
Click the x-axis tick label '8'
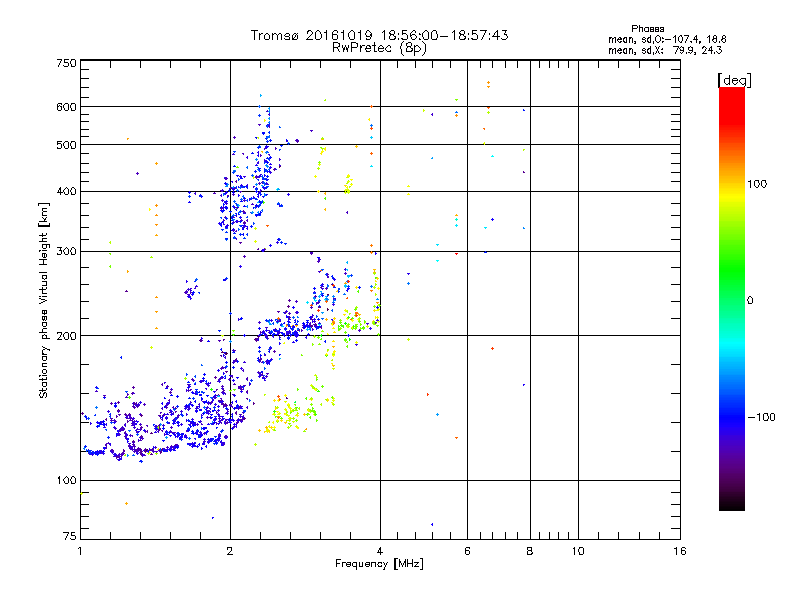coord(530,551)
